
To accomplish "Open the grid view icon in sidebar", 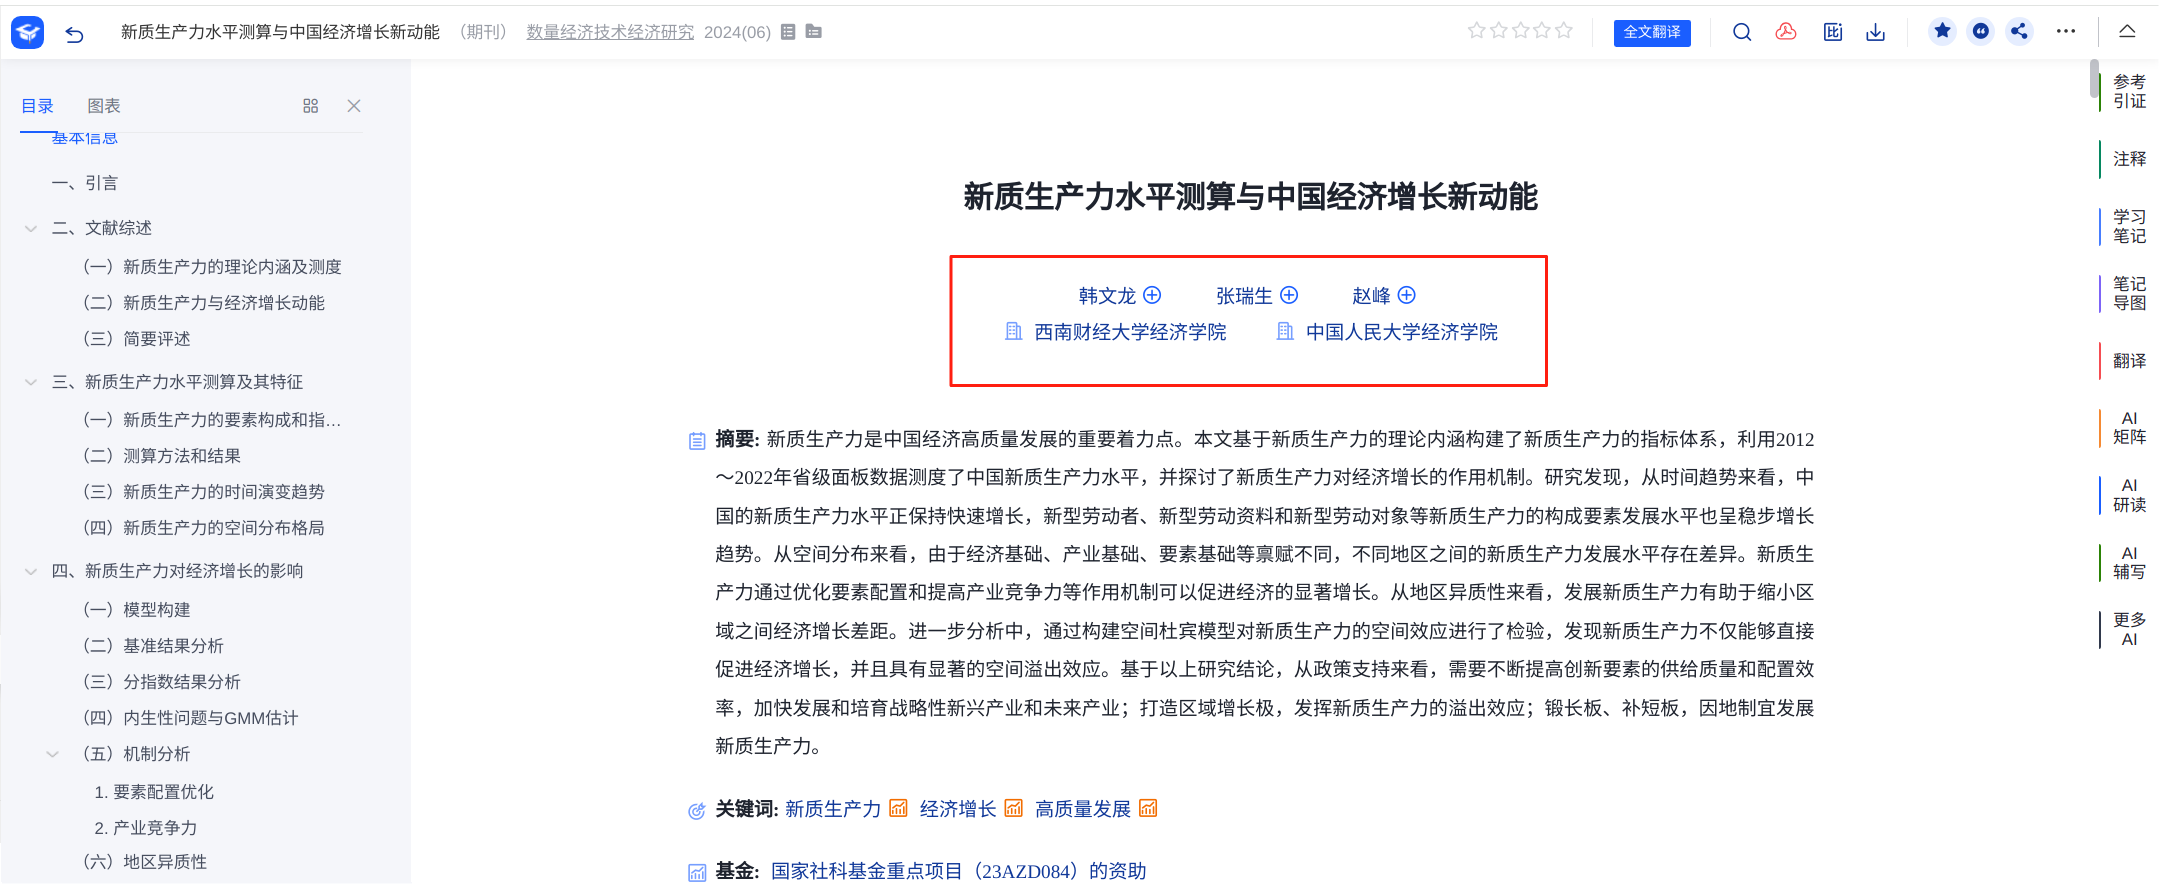I will (x=310, y=106).
